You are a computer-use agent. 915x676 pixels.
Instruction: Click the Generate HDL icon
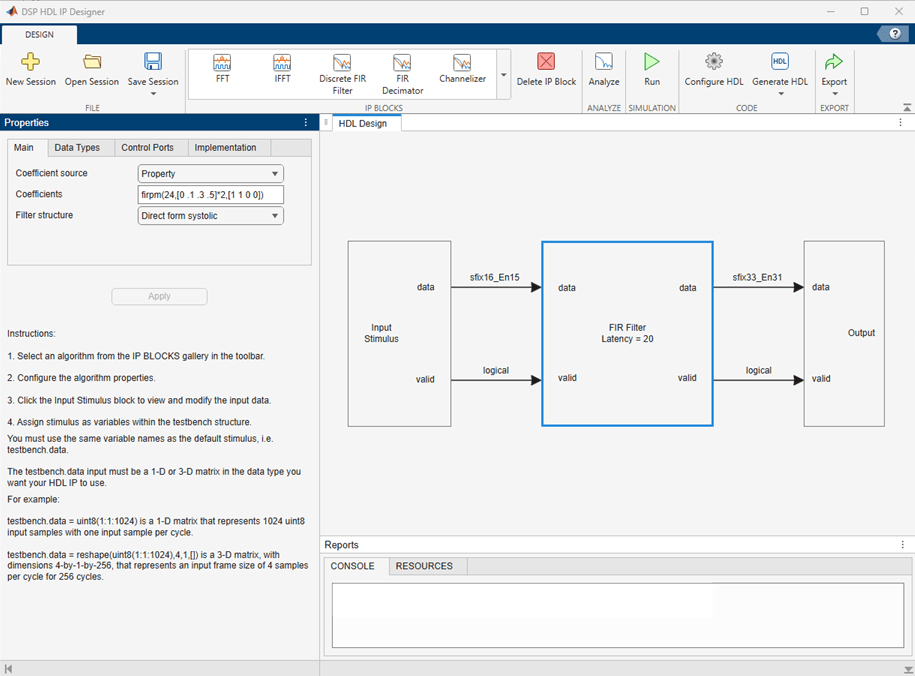pyautogui.click(x=780, y=61)
